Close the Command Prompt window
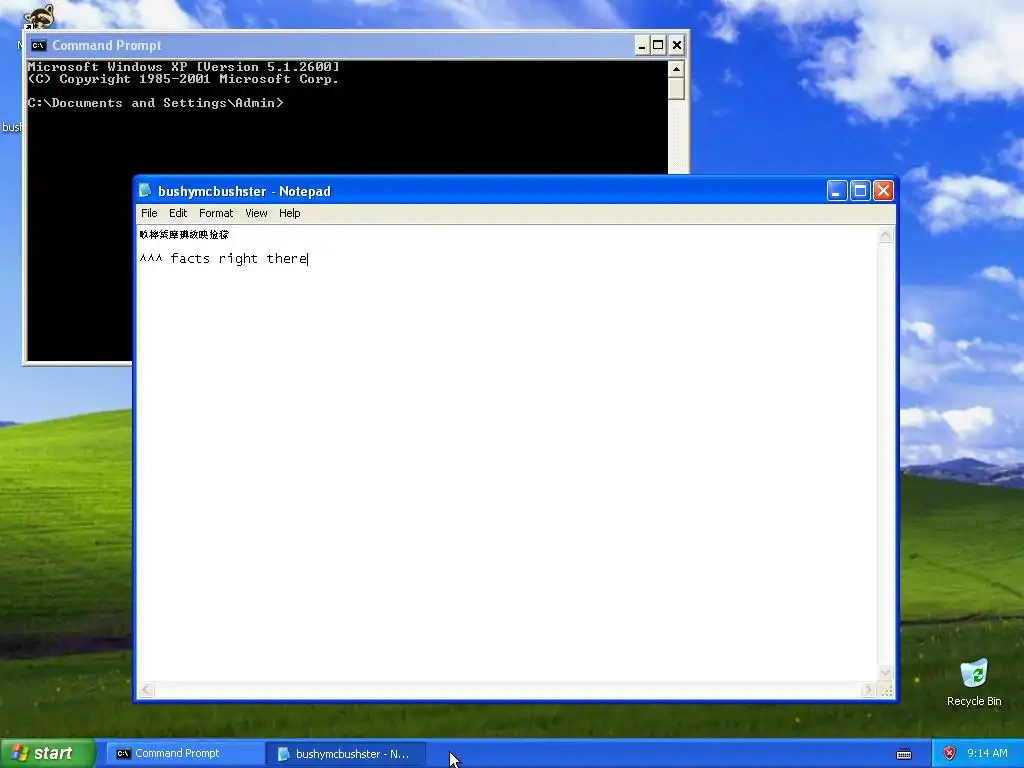Viewport: 1024px width, 768px height. [x=677, y=45]
